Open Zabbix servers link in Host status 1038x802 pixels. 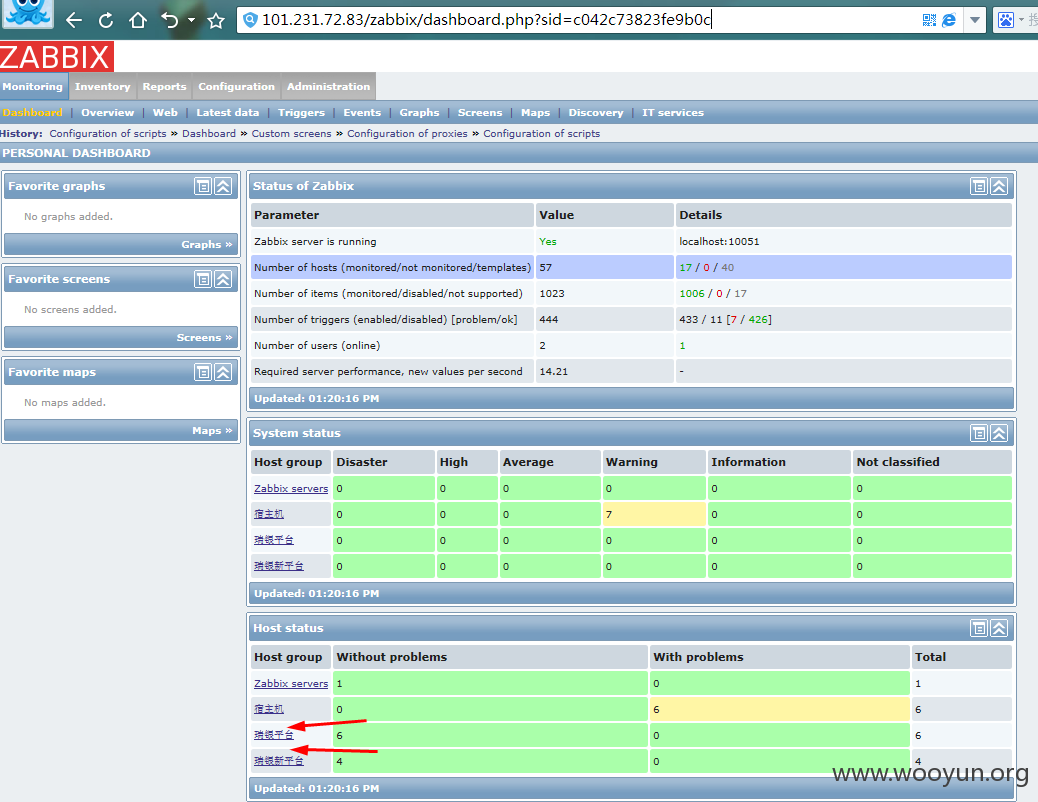point(291,683)
